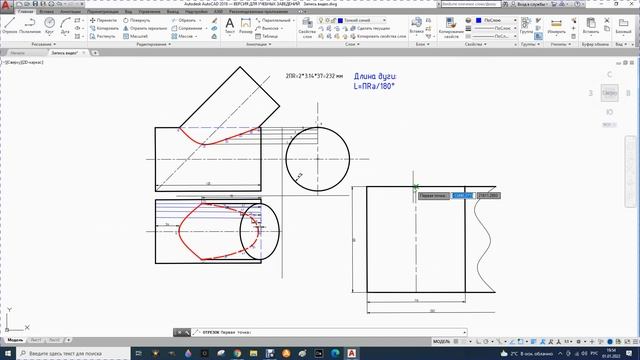Open the Аннотации ribbon tab
The image size is (640, 360).
(71, 11)
